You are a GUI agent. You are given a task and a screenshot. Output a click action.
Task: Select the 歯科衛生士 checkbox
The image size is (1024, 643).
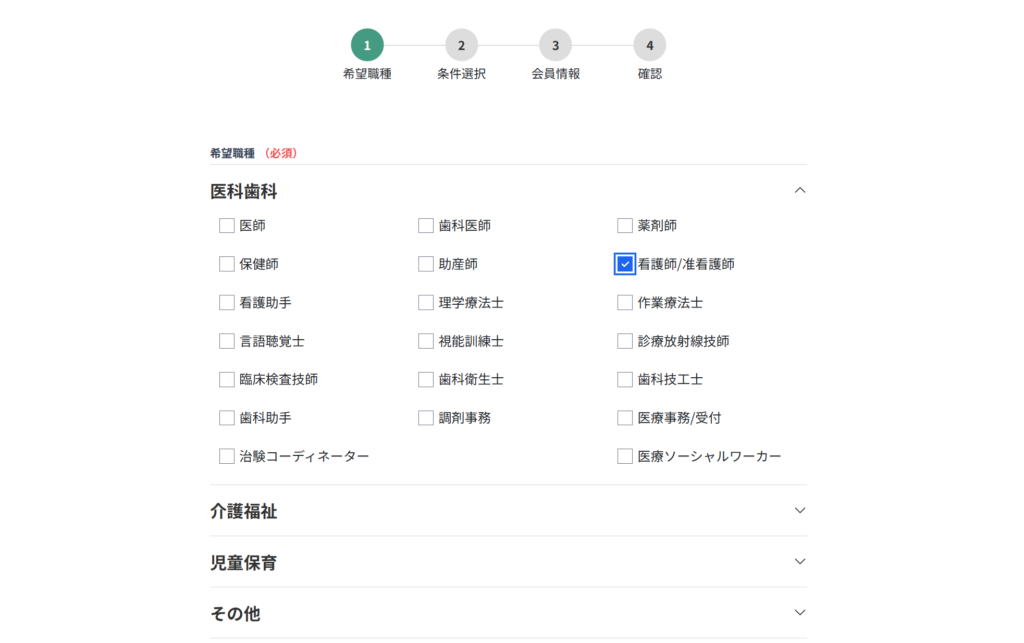[x=426, y=380]
